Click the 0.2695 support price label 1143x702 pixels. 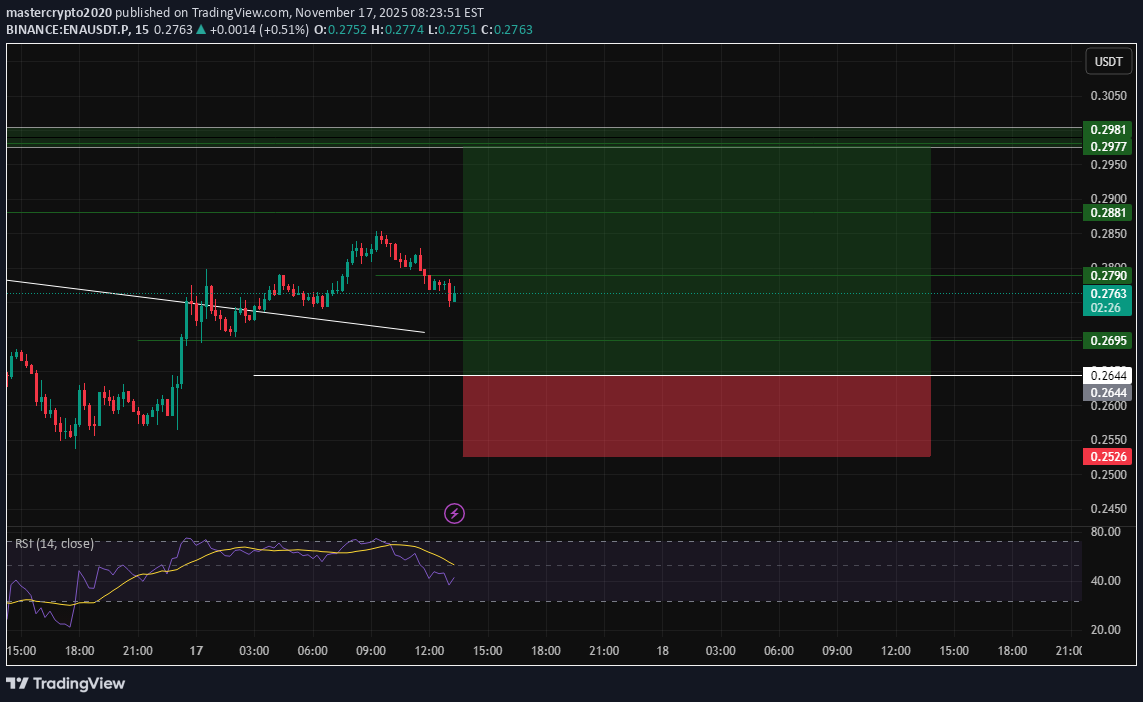pyautogui.click(x=1106, y=340)
